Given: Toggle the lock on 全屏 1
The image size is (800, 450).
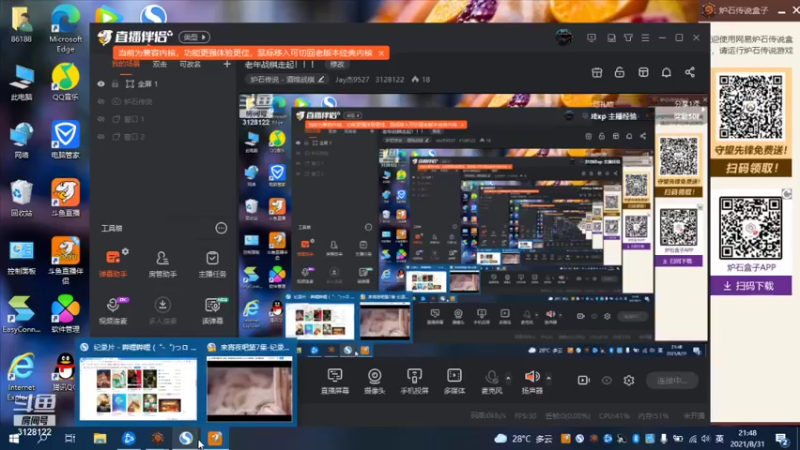Looking at the screenshot, I should point(115,84).
